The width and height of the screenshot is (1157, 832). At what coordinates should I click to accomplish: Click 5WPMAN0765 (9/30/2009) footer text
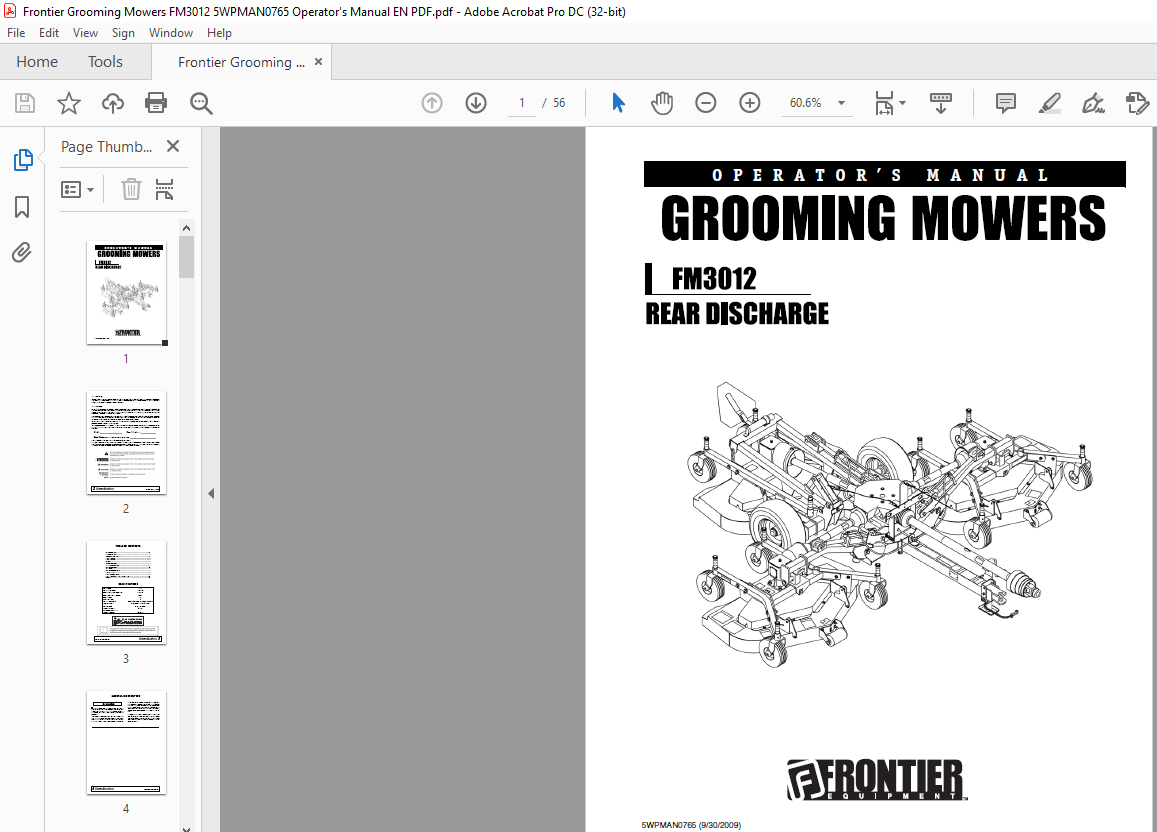pyautogui.click(x=691, y=825)
